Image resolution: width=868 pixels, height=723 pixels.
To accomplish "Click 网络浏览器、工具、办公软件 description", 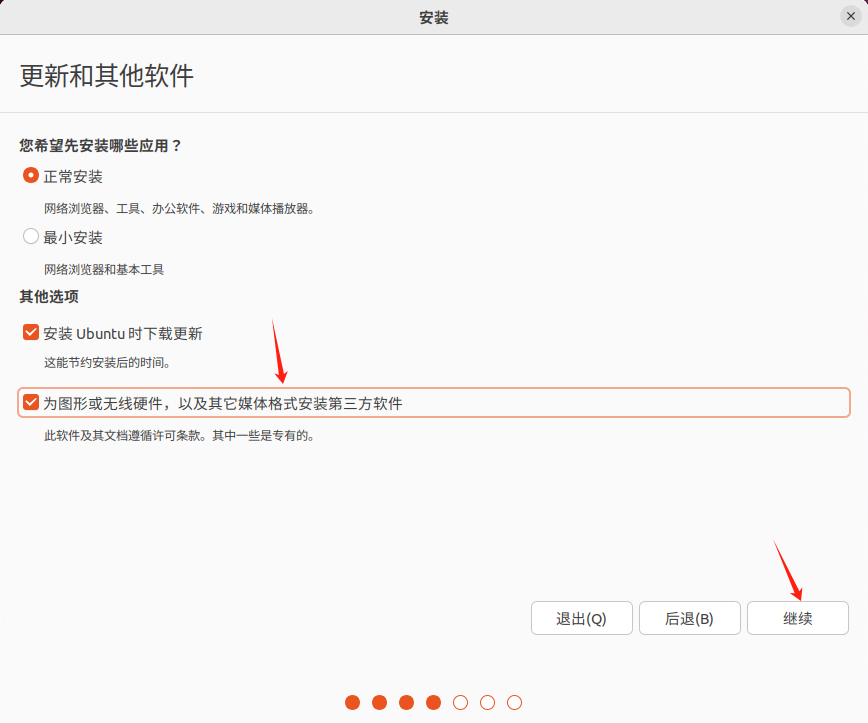I will tap(179, 209).
